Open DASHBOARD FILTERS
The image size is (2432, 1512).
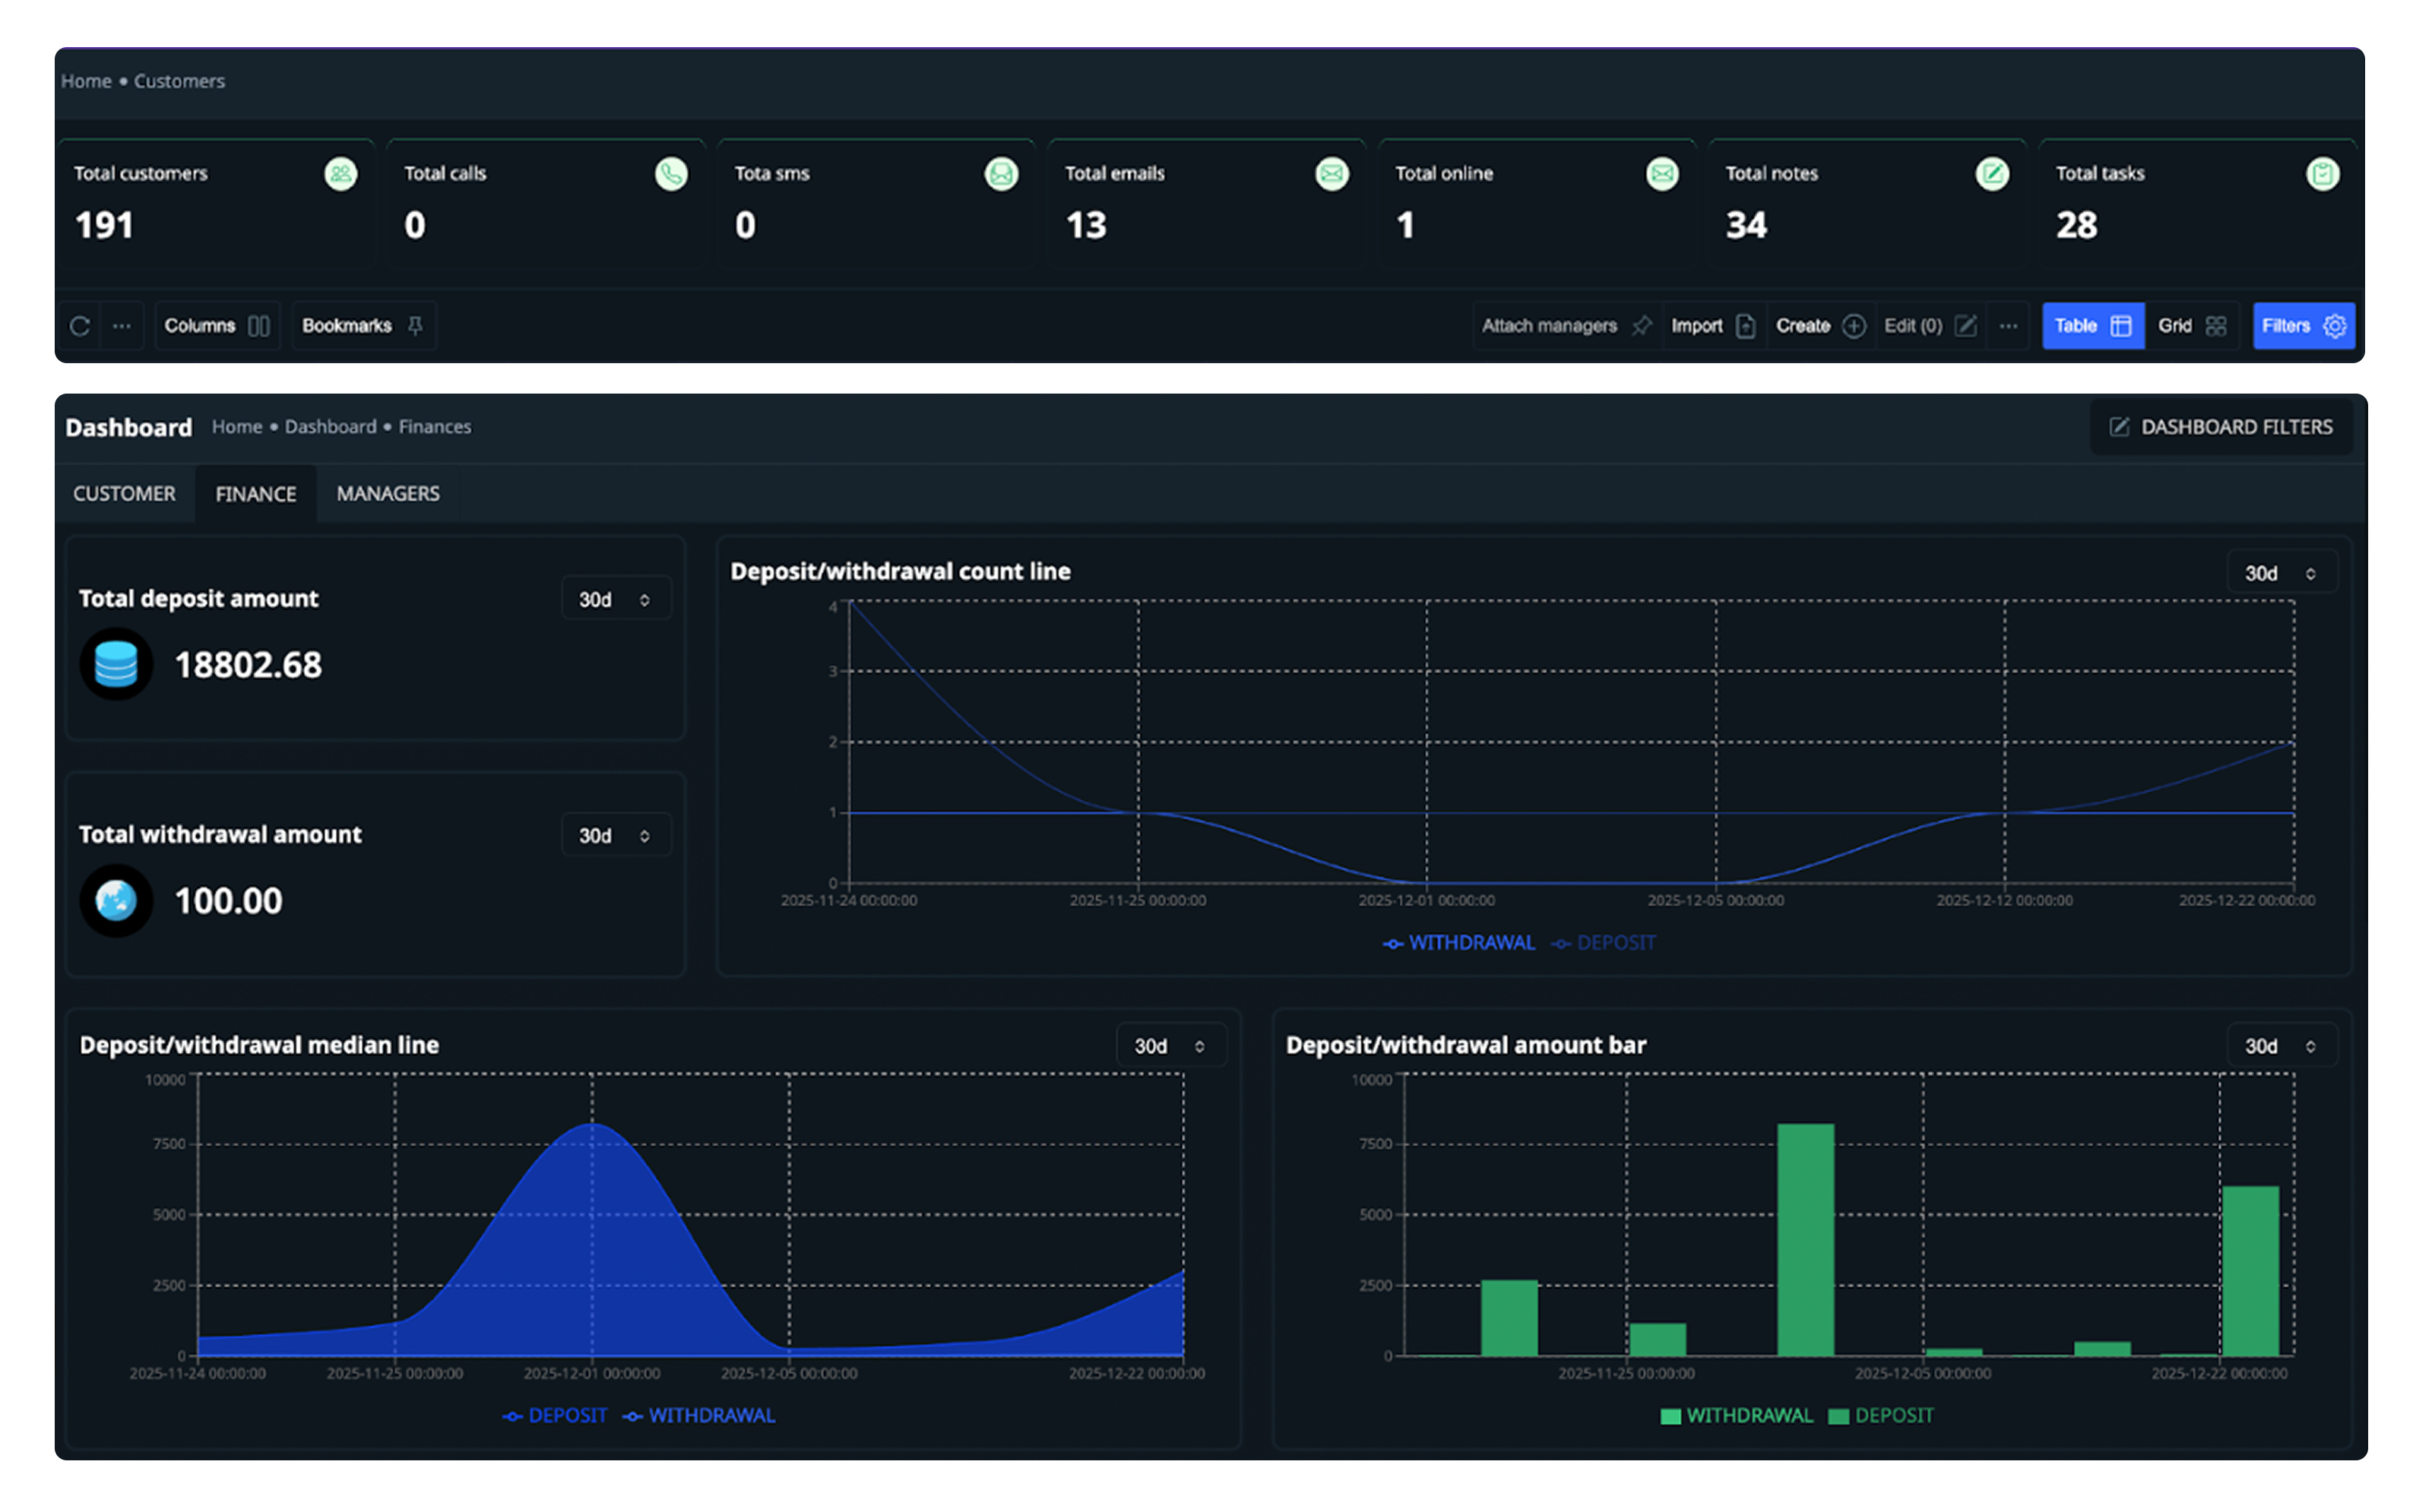pyautogui.click(x=2221, y=426)
